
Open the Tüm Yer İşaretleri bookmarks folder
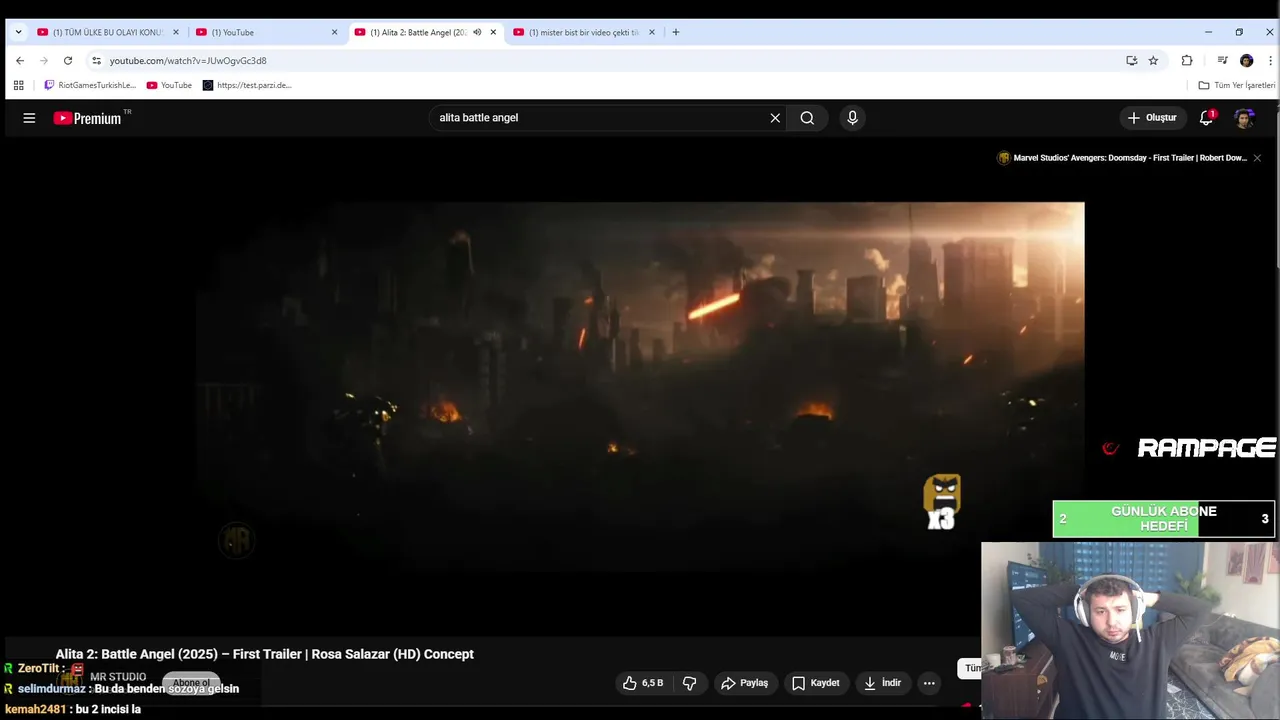coord(1237,85)
